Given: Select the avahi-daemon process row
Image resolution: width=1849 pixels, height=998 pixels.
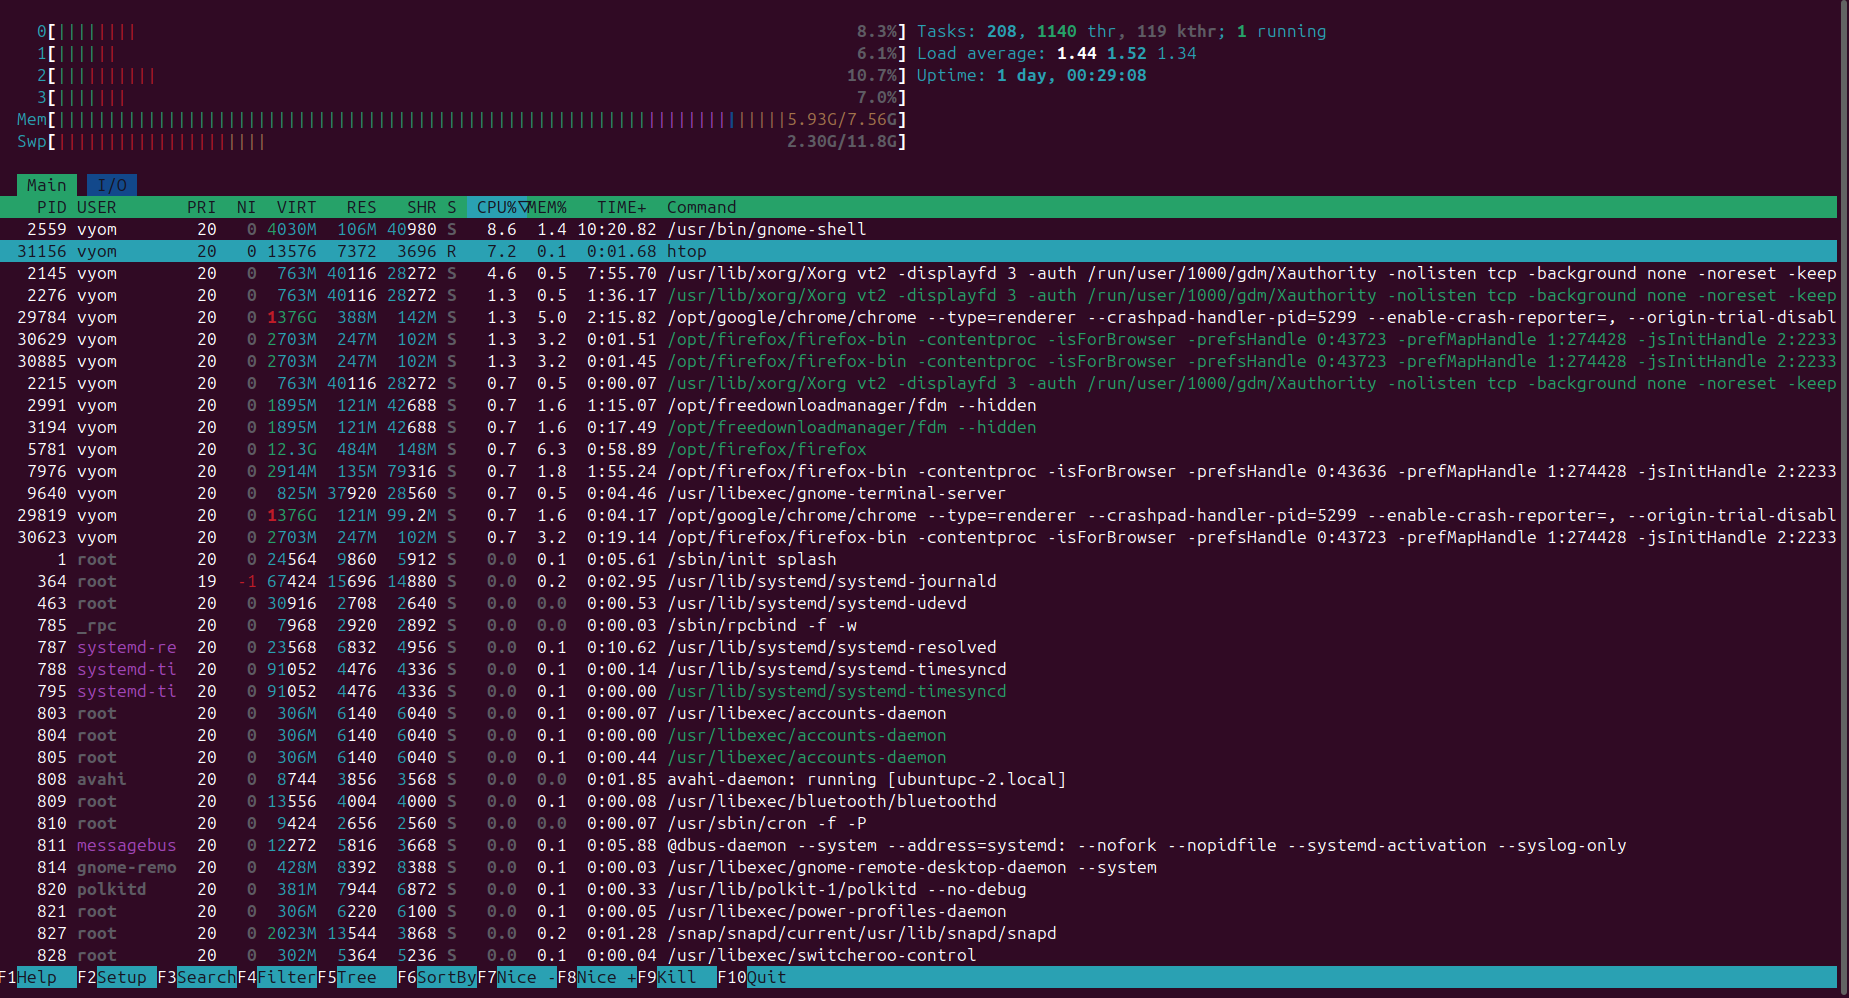Looking at the screenshot, I should coord(918,779).
